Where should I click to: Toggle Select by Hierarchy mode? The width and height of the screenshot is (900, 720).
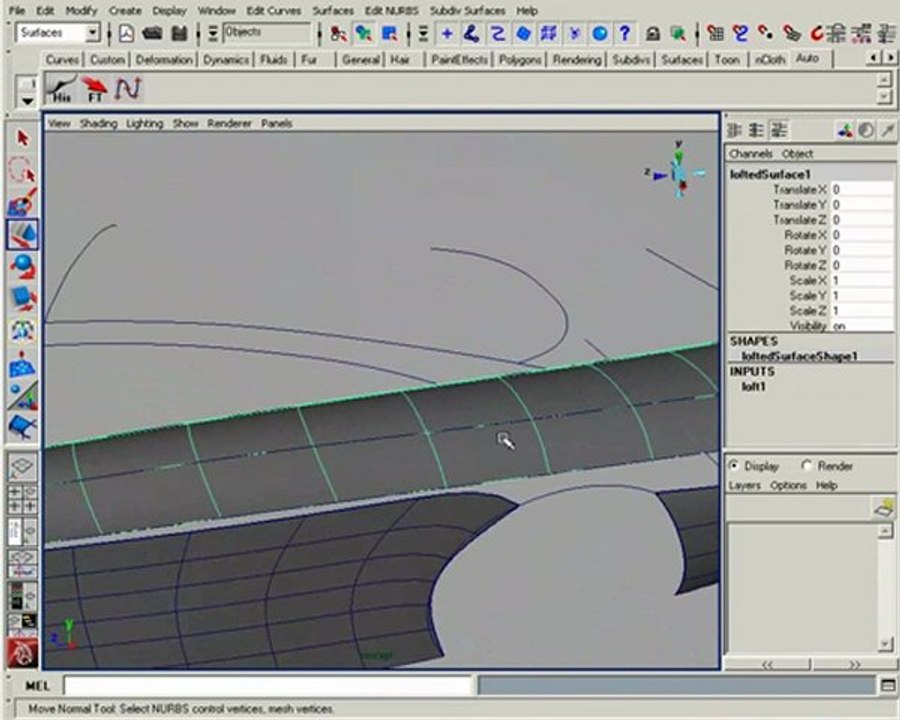point(338,34)
